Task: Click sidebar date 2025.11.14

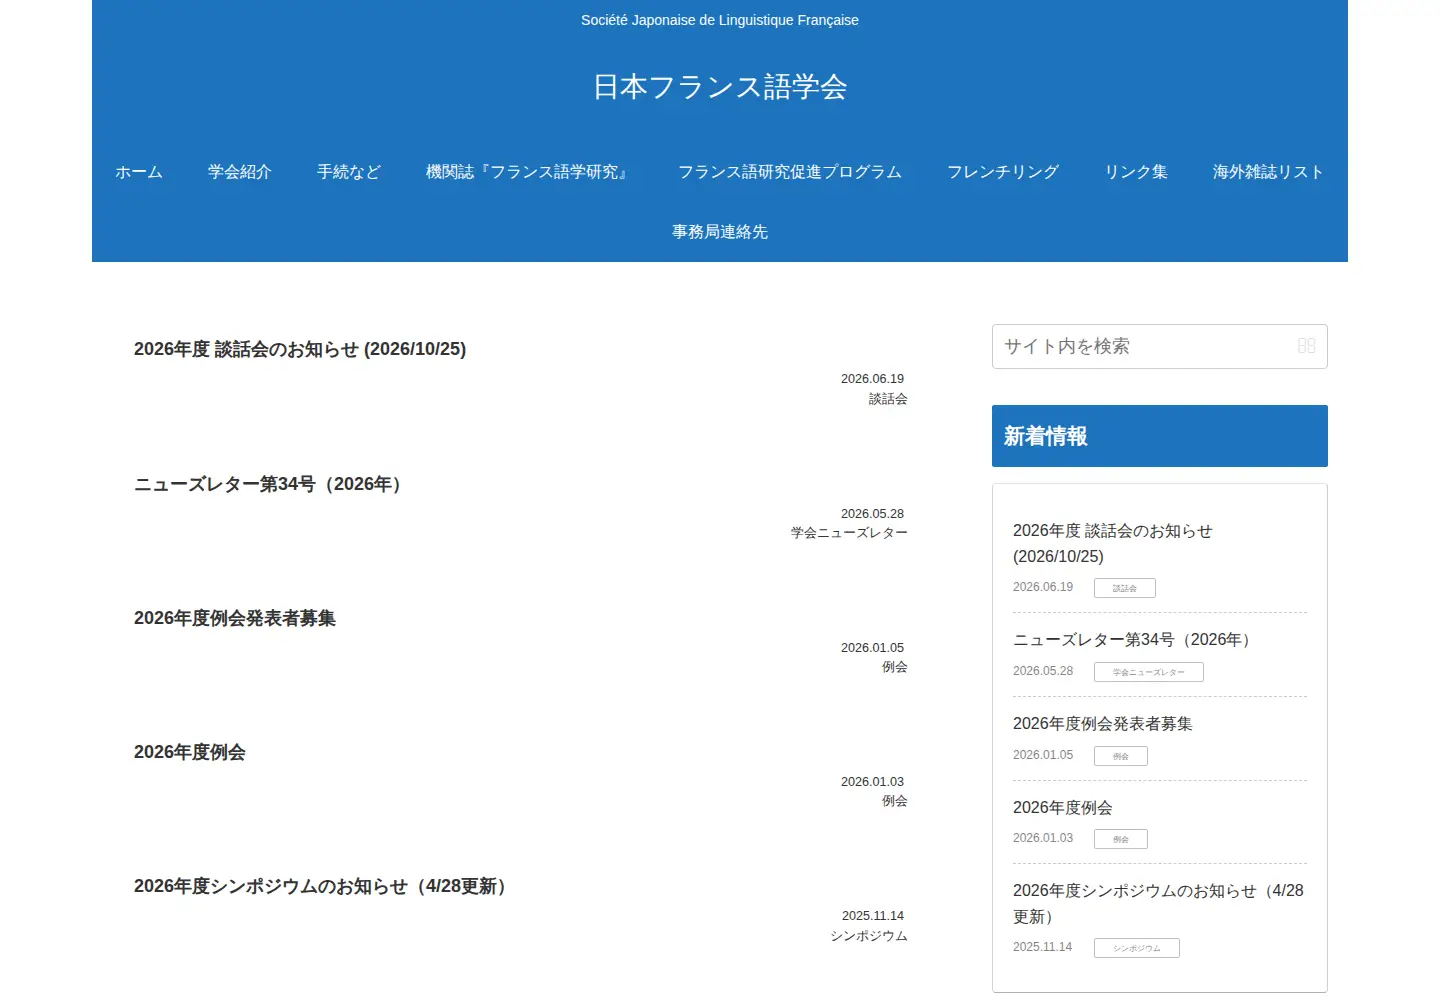Action: click(x=1042, y=947)
